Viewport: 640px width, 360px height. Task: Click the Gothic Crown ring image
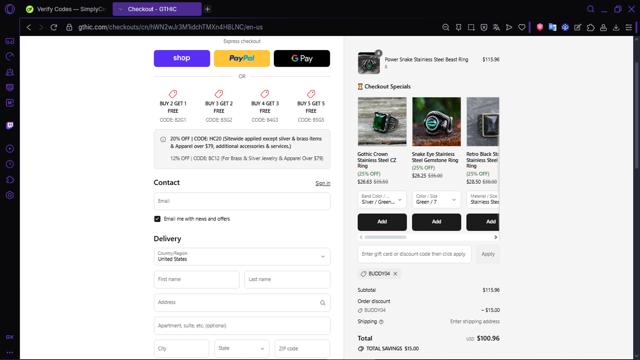coord(382,121)
